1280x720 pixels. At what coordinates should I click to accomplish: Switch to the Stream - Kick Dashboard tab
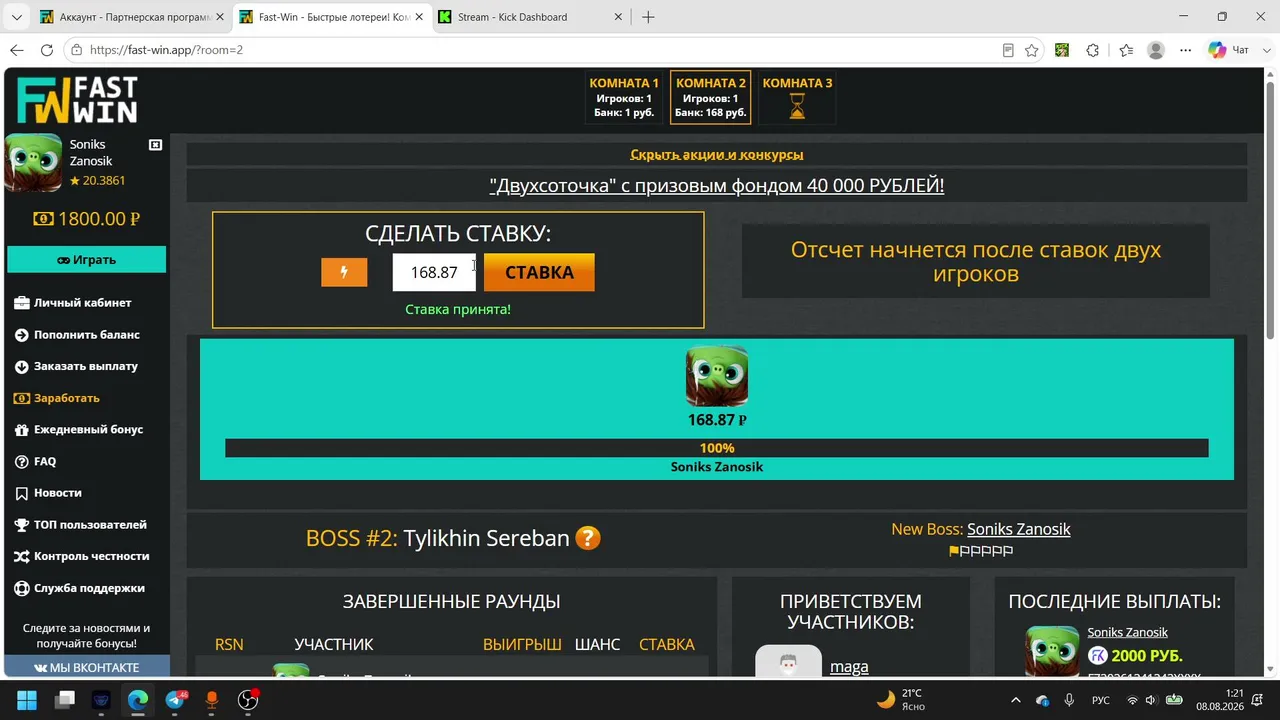[529, 17]
